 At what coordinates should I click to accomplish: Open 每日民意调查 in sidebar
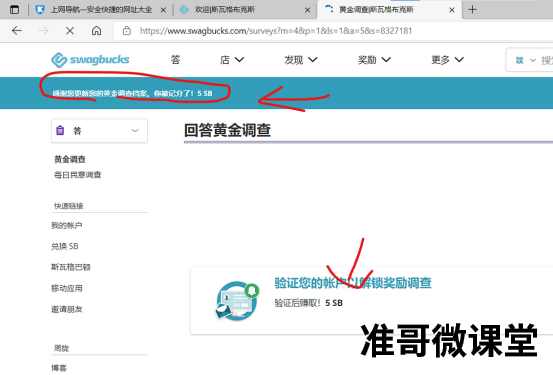pos(78,175)
